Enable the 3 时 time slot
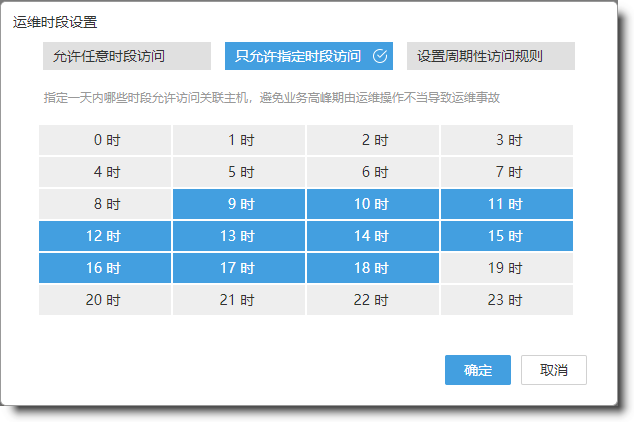The height and width of the screenshot is (422, 634). pyautogui.click(x=508, y=140)
